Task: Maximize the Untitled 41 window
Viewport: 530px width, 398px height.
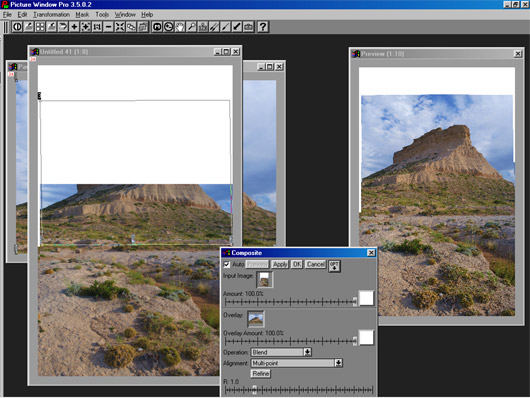Action: coord(226,52)
